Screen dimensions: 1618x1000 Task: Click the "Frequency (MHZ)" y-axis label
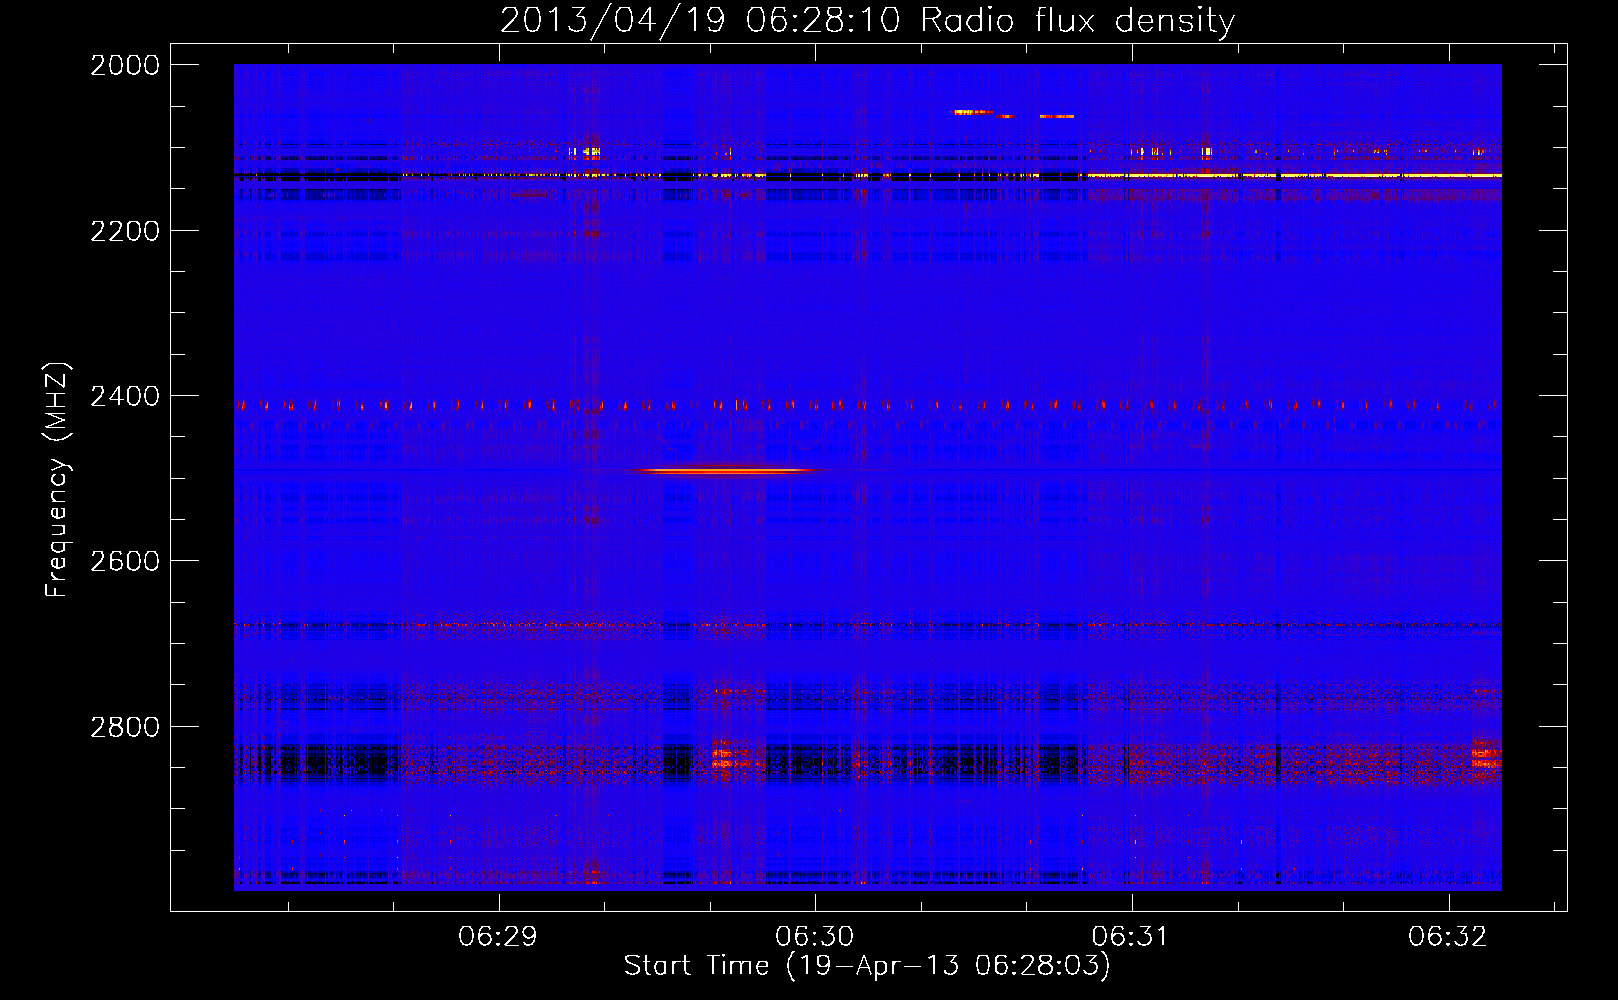click(x=57, y=480)
